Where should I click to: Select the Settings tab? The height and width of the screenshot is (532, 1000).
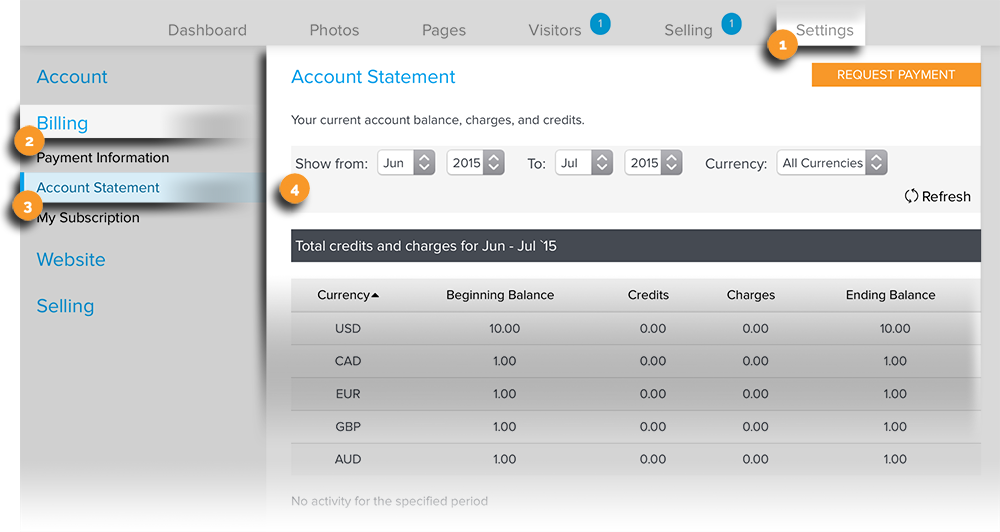pyautogui.click(x=825, y=30)
